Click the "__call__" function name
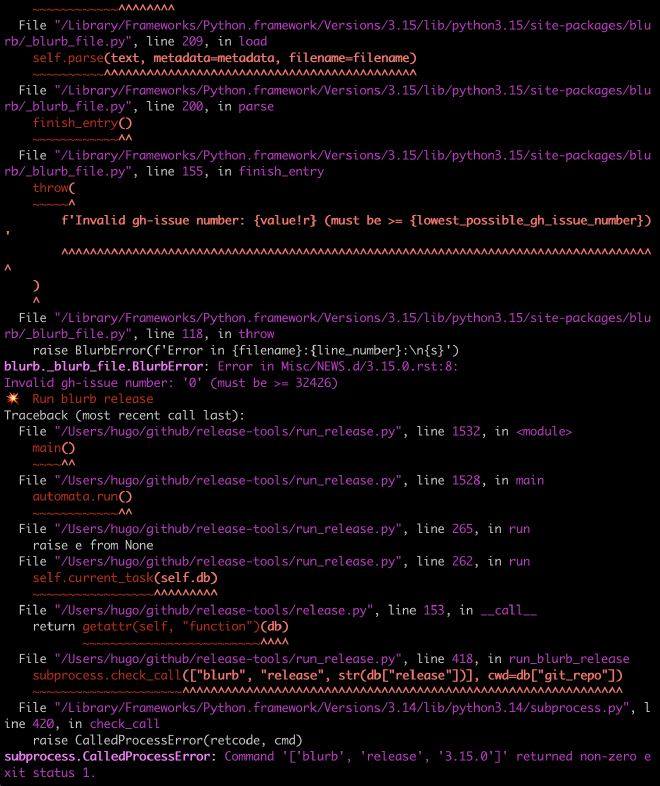Screen dimensions: 660x786 tap(508, 611)
